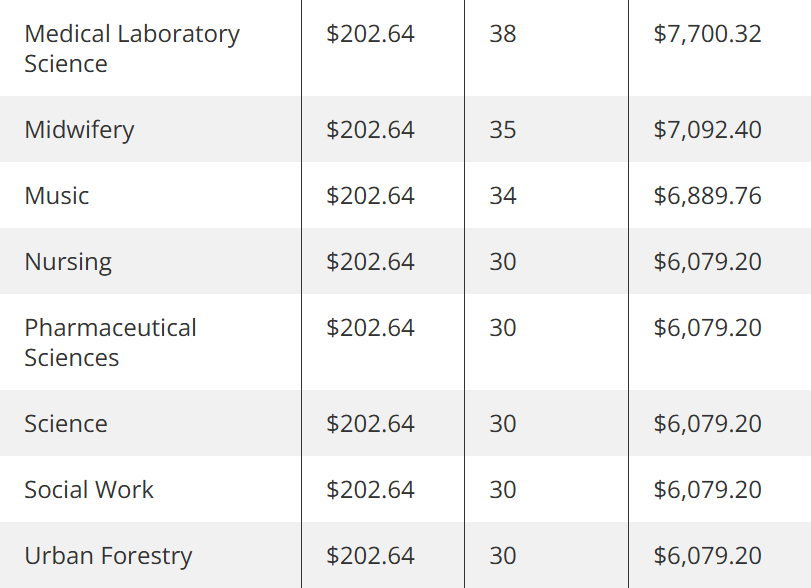Click the Pharmaceutical Sciences total $6,079.20
This screenshot has width=811, height=588.
coord(707,328)
